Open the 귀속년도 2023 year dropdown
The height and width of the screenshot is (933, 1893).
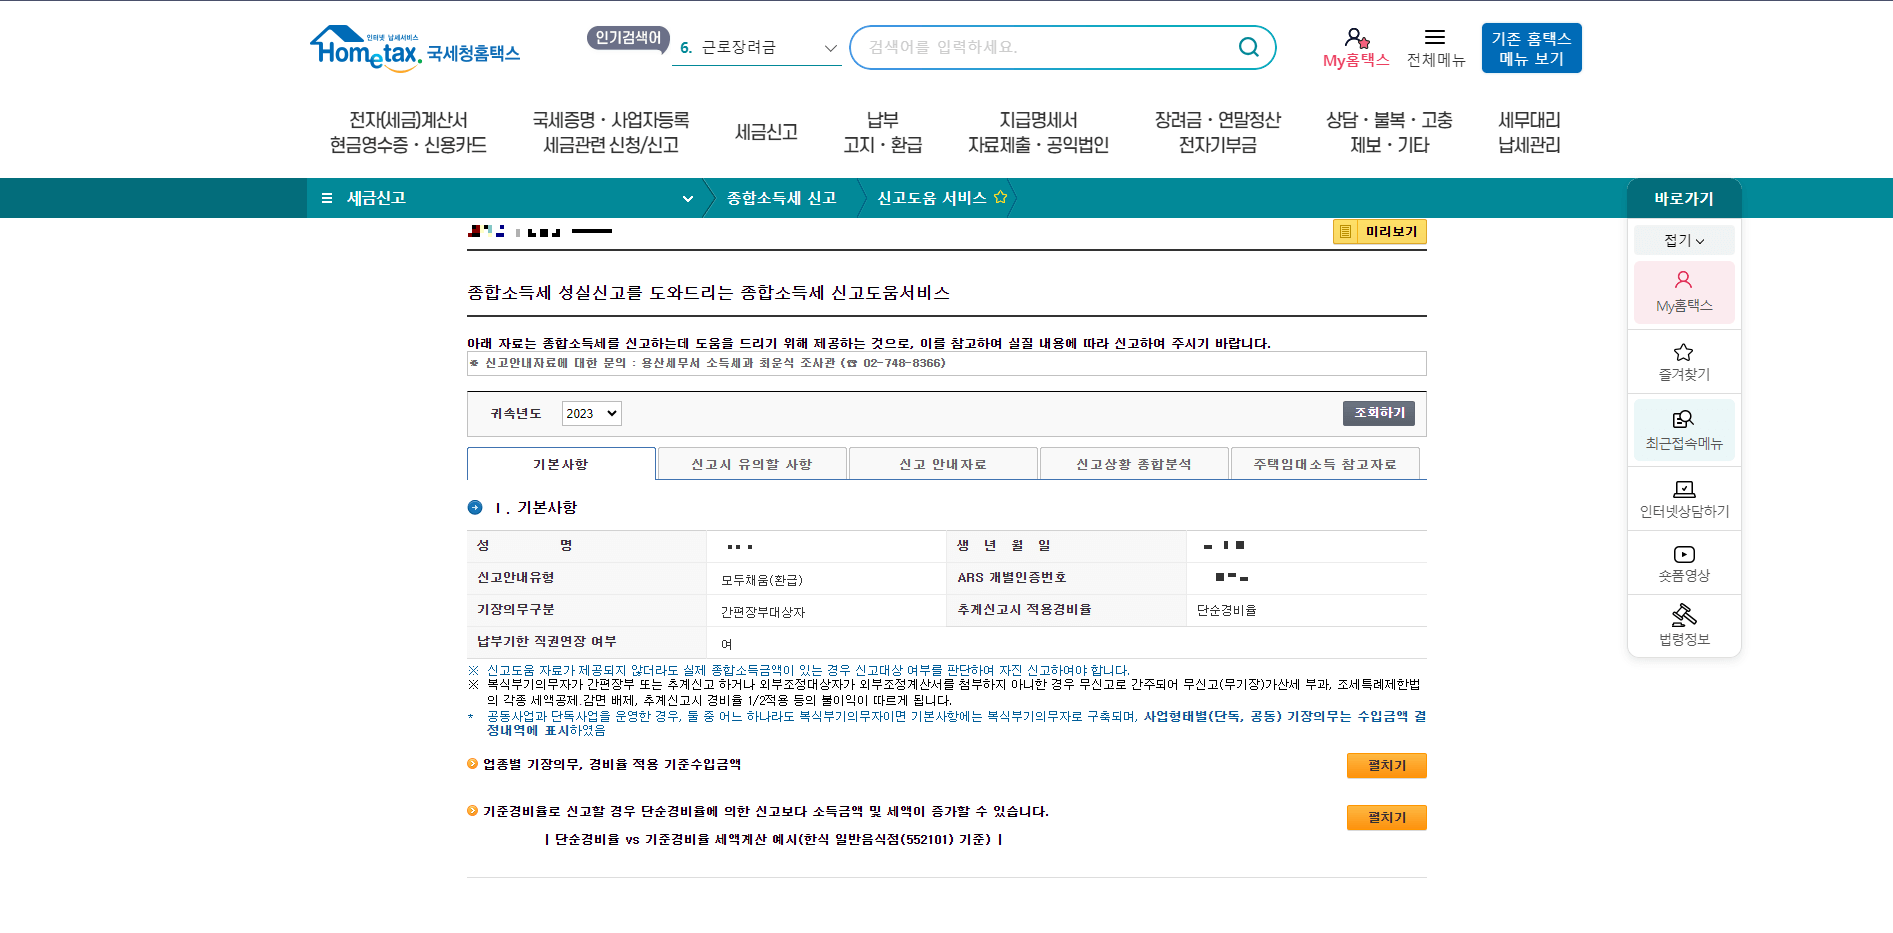click(x=590, y=413)
